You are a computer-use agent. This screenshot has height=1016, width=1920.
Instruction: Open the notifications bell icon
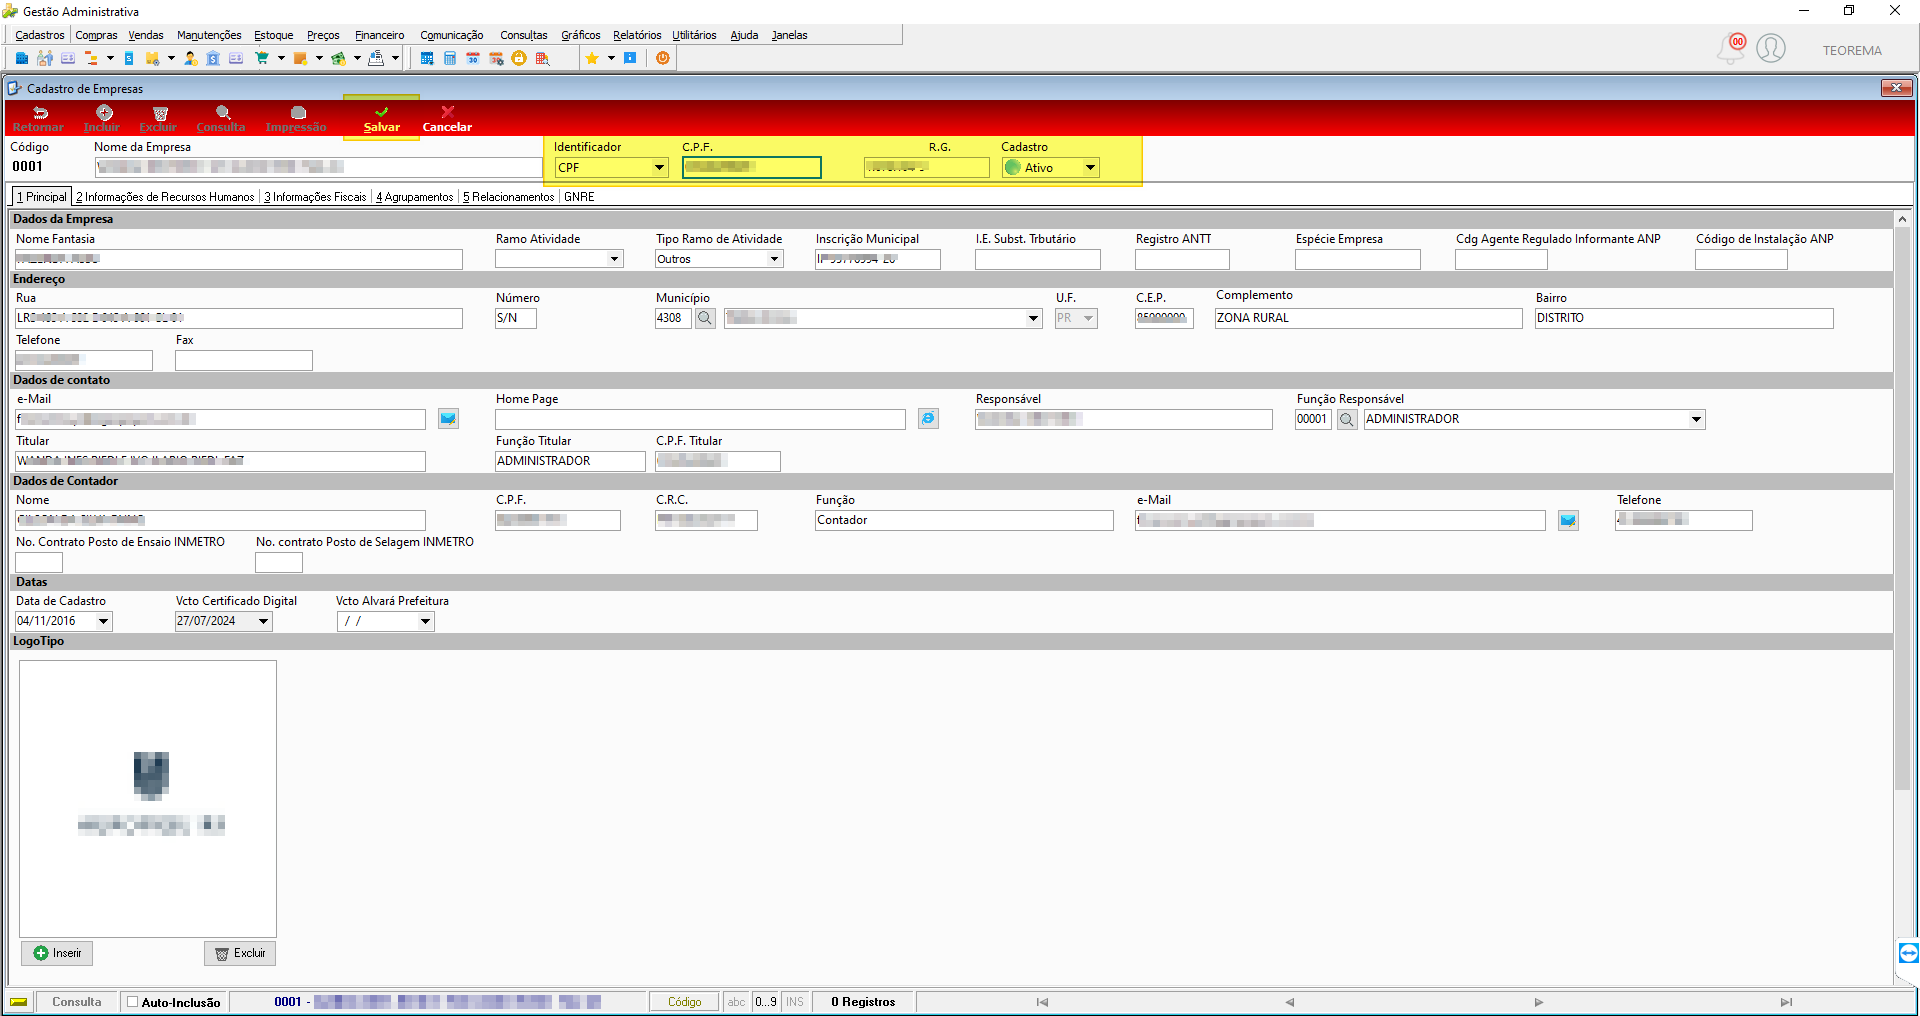[x=1731, y=48]
